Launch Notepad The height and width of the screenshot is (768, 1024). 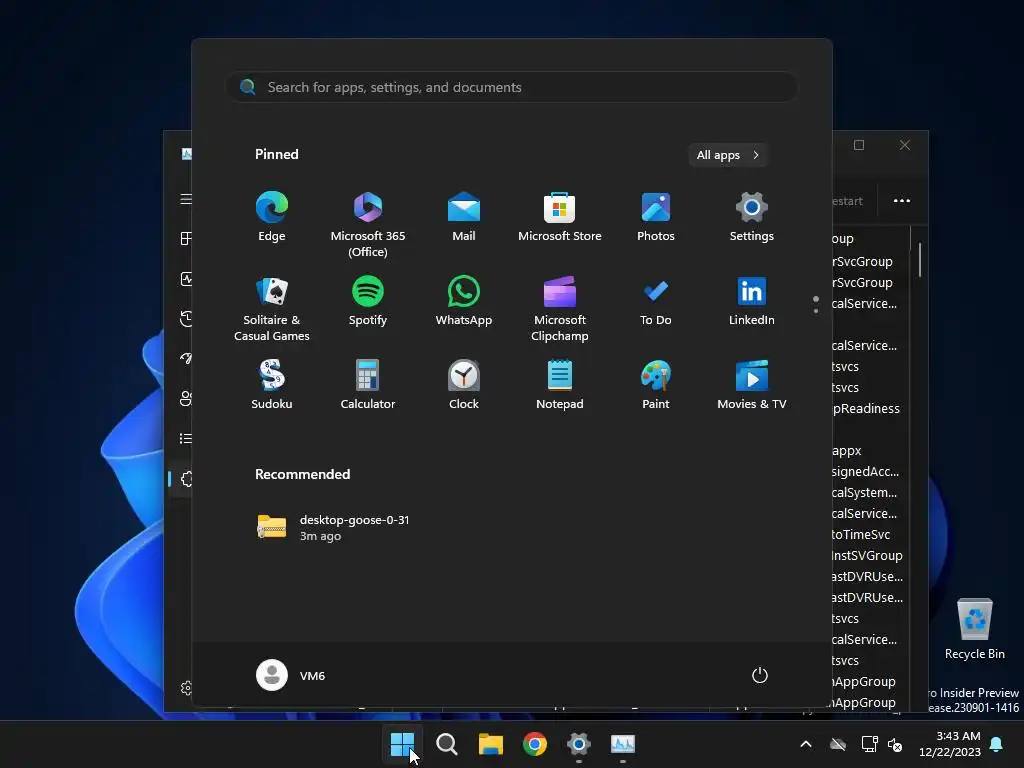pos(560,385)
